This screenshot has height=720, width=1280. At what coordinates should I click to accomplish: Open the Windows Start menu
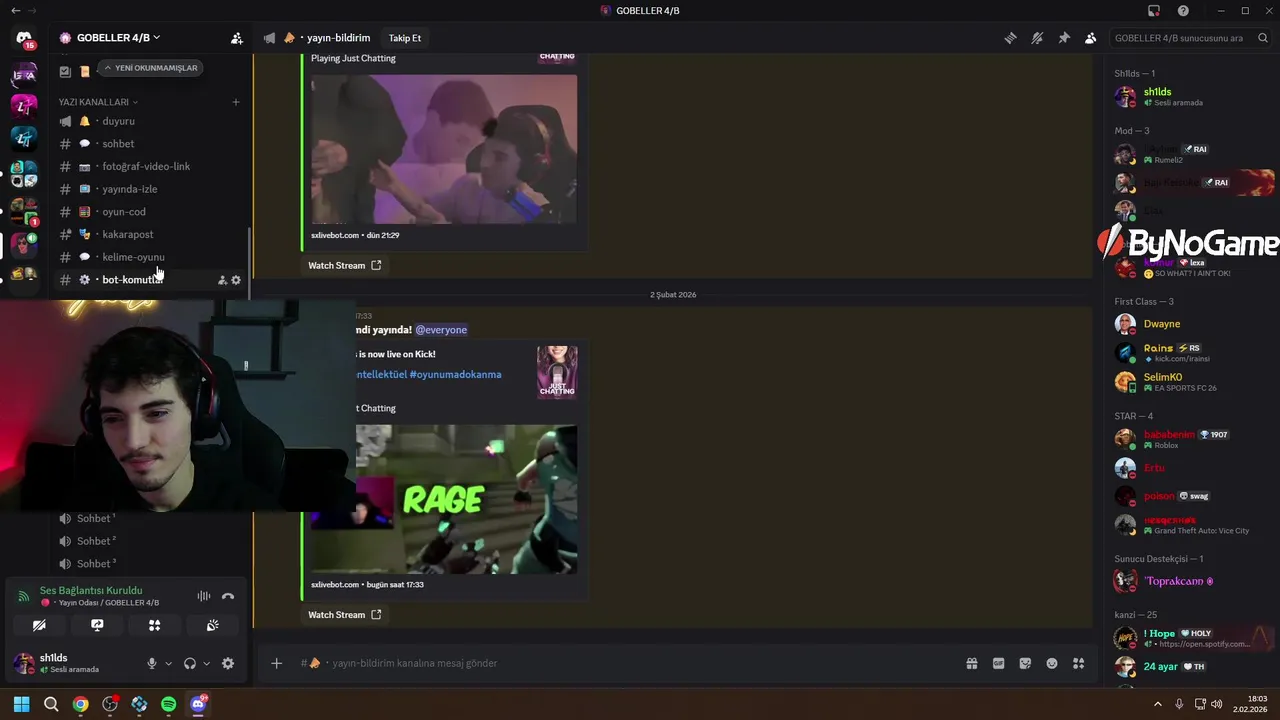pyautogui.click(x=21, y=704)
